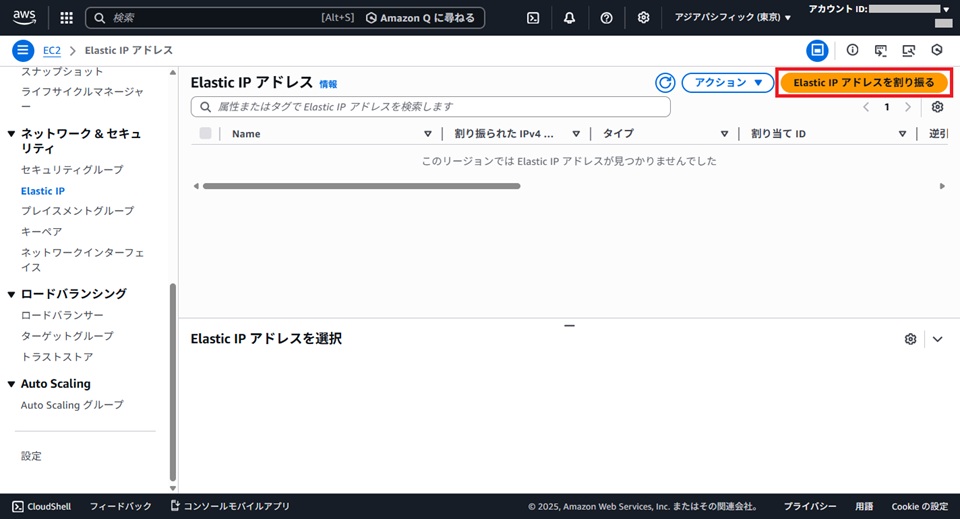This screenshot has height=519, width=960.
Task: Refresh the Elastic IP list
Action: (x=665, y=83)
